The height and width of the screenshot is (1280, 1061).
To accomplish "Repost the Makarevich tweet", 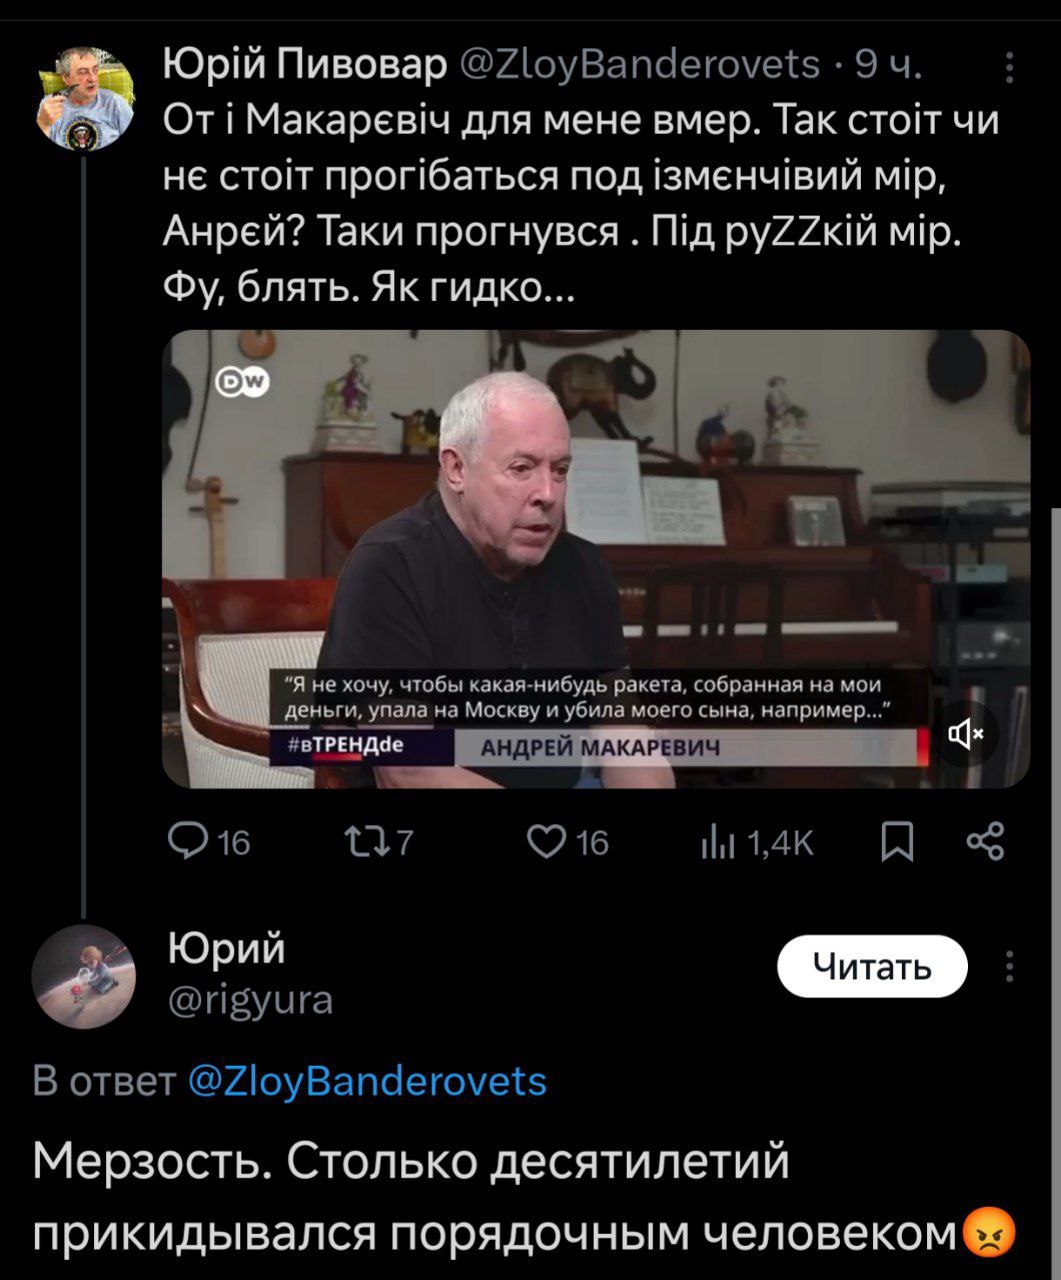I will (x=358, y=842).
